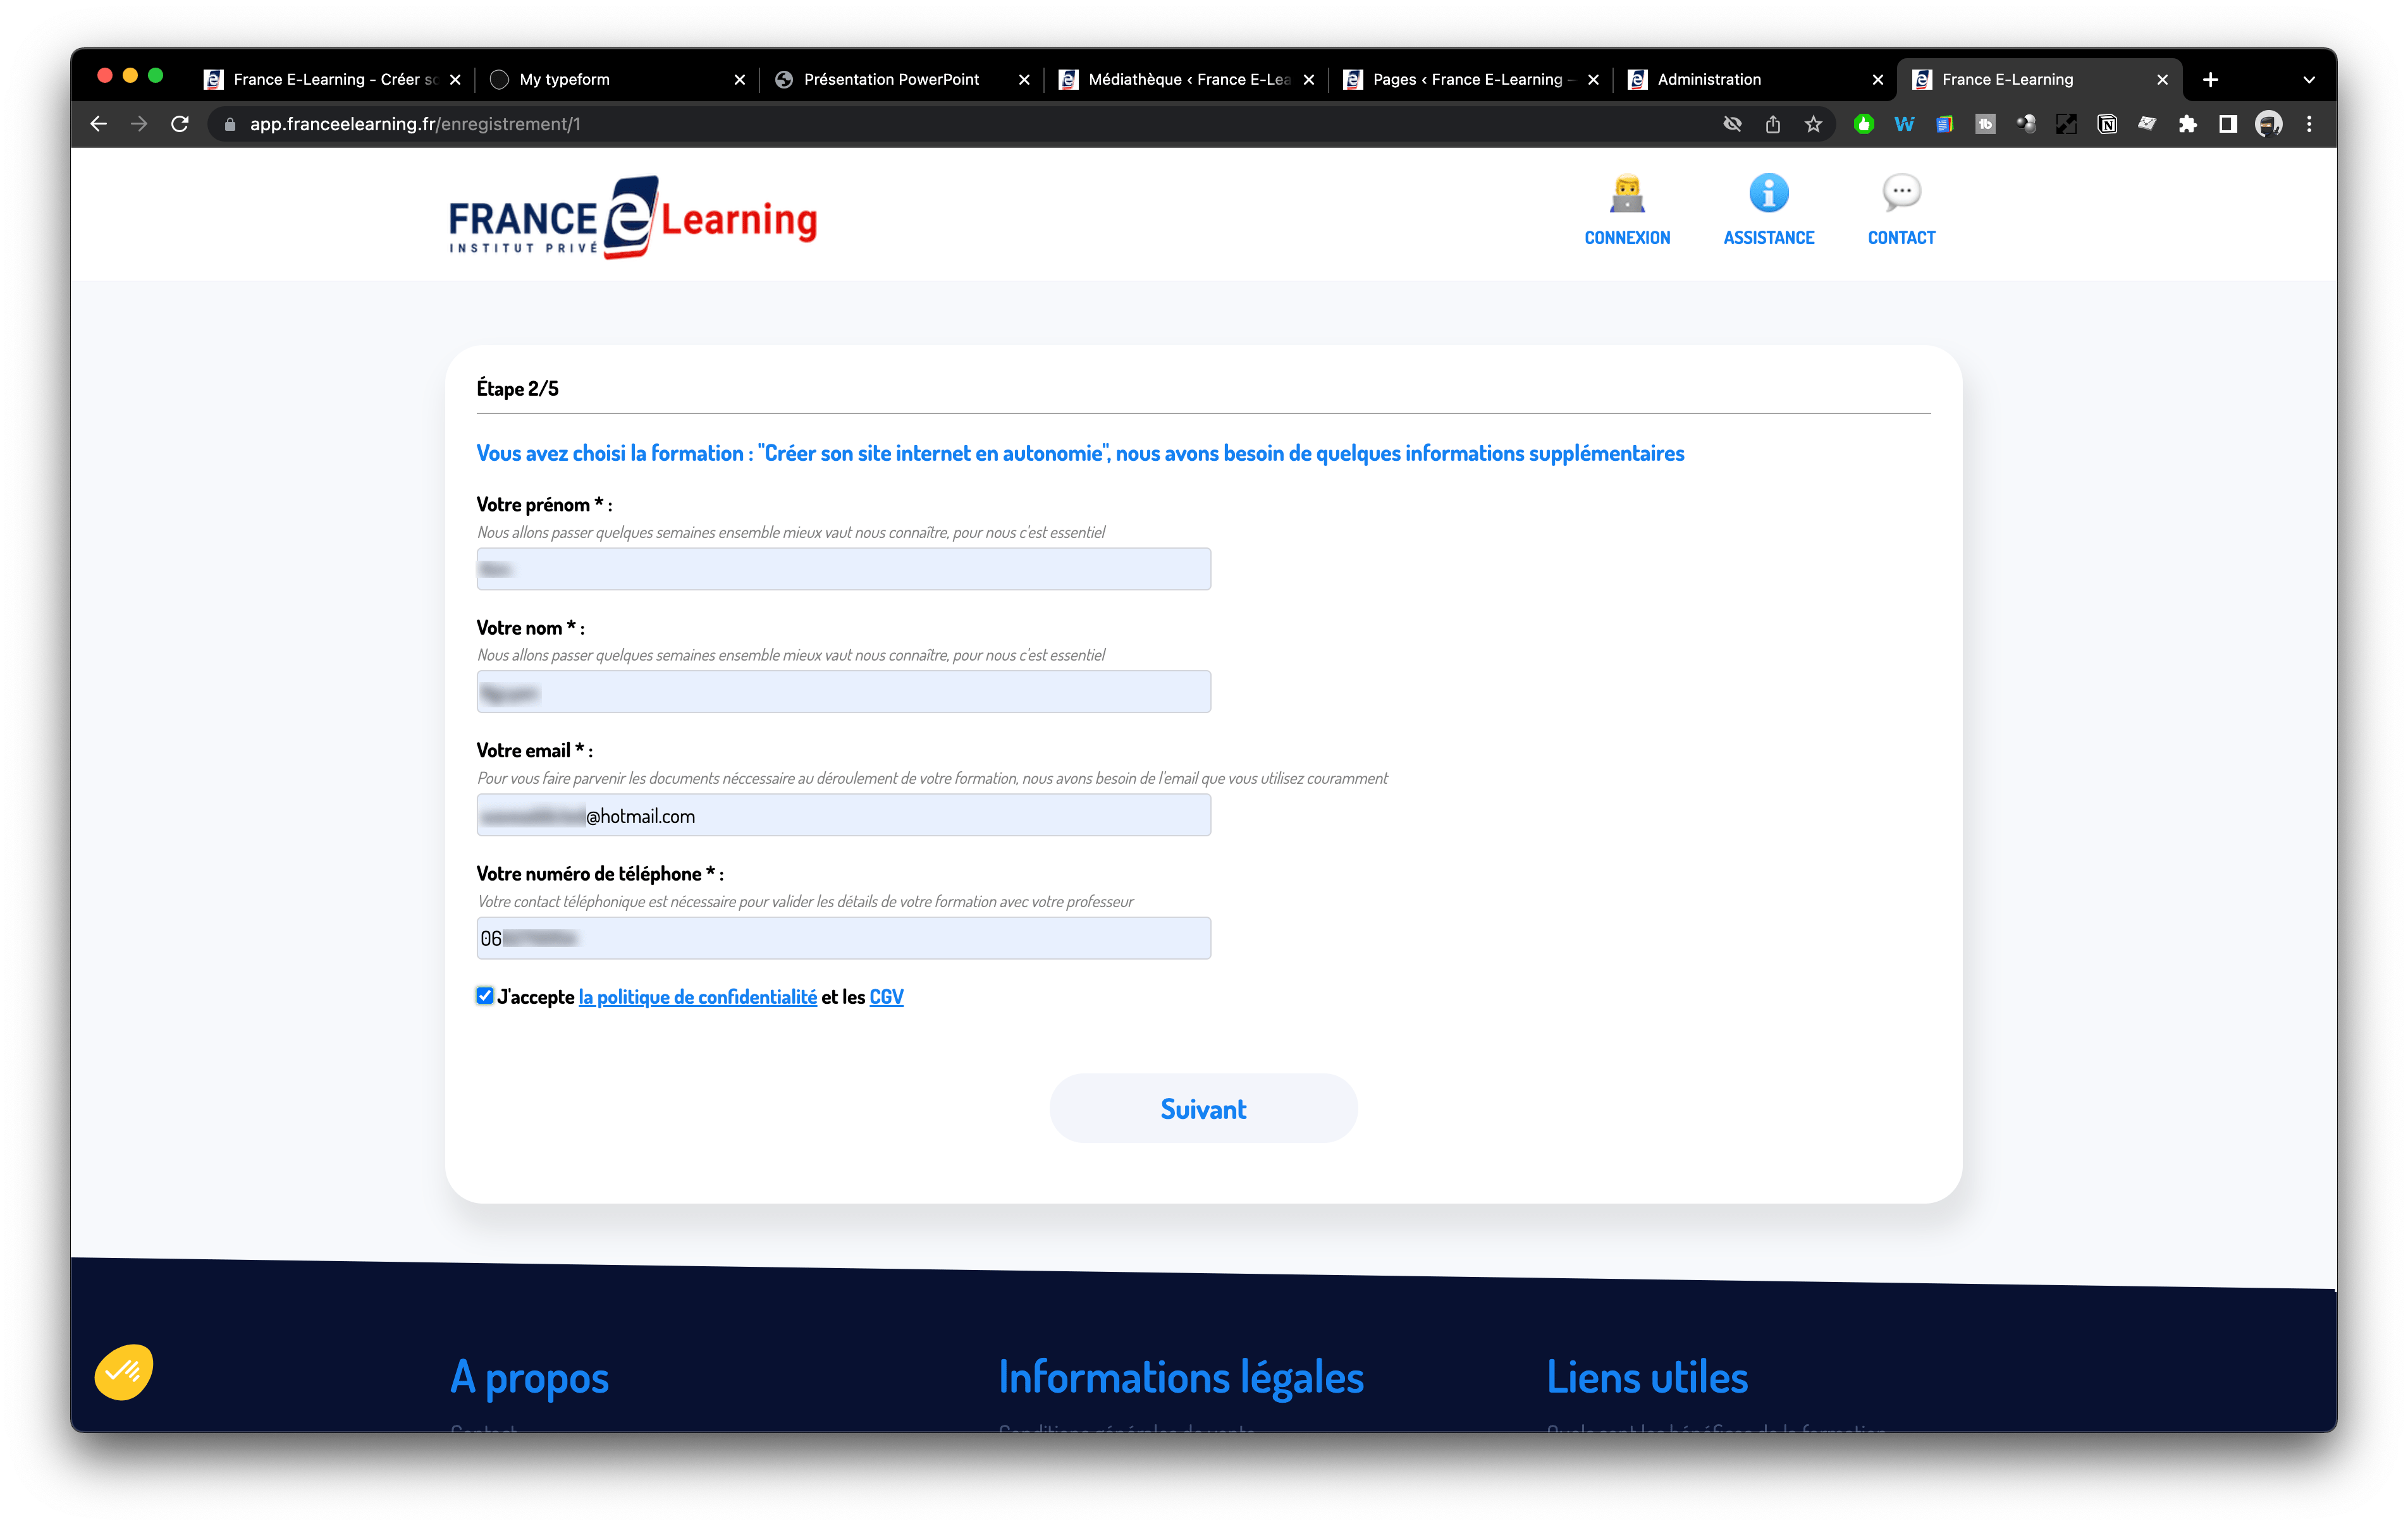Image resolution: width=2408 pixels, height=1526 pixels.
Task: Click the yellow checkmark floating widget
Action: 124,1372
